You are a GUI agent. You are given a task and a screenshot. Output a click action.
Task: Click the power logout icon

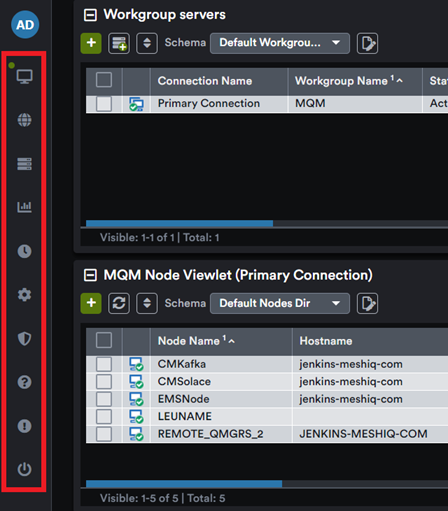24,469
